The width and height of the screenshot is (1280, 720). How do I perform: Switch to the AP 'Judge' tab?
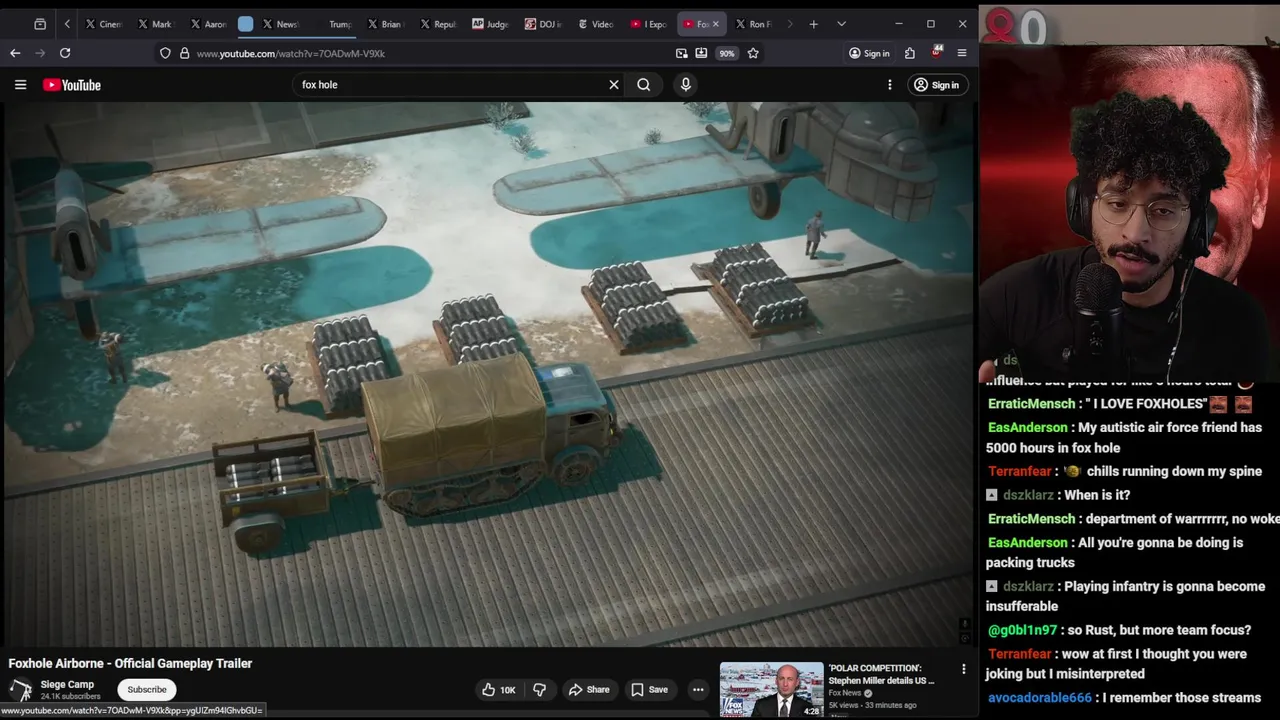point(490,24)
